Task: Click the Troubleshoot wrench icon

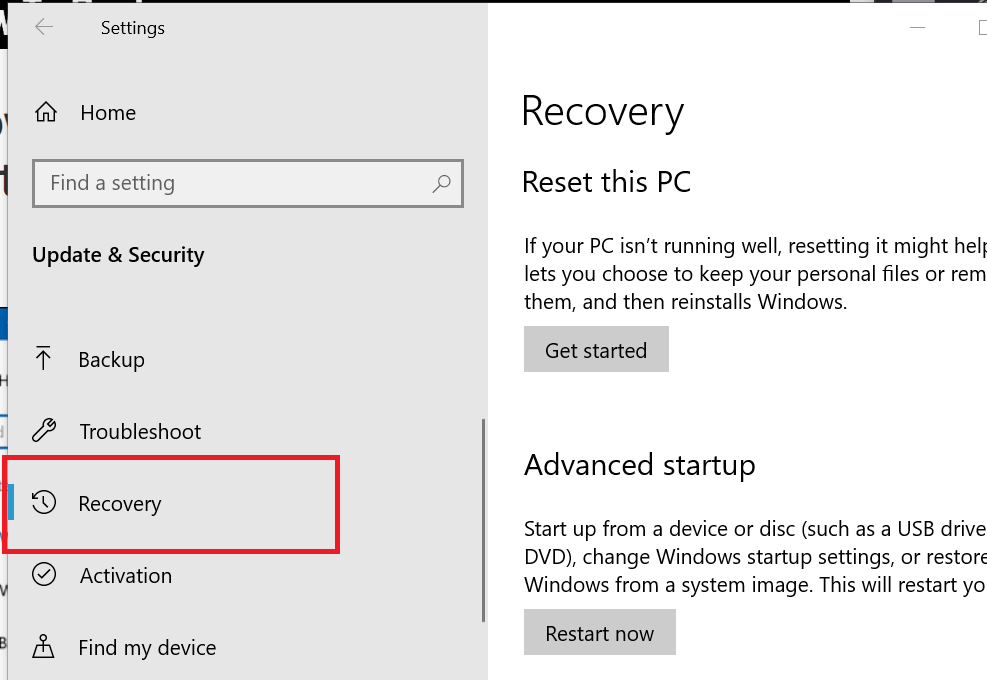Action: 44,431
